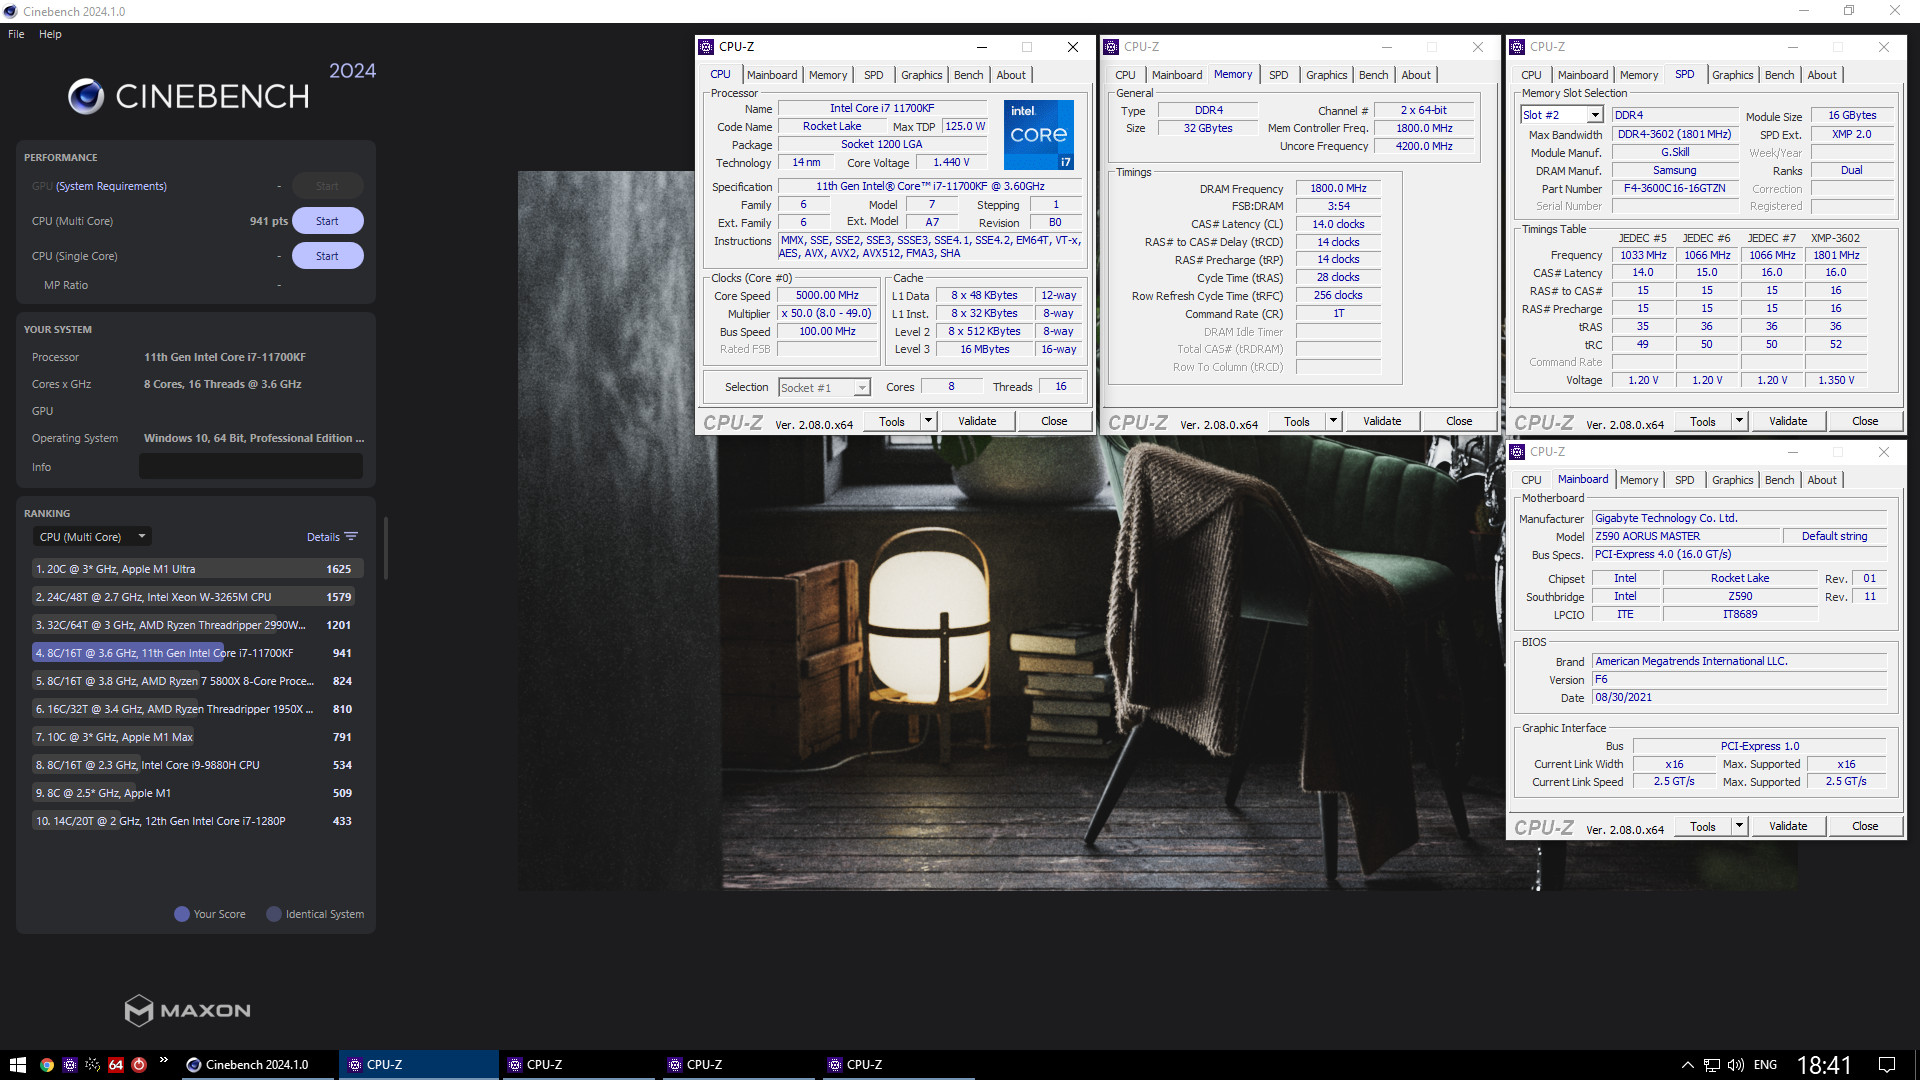Click the pinned CPU-Z icon beside Chrome
The height and width of the screenshot is (1080, 1920).
tap(69, 1065)
